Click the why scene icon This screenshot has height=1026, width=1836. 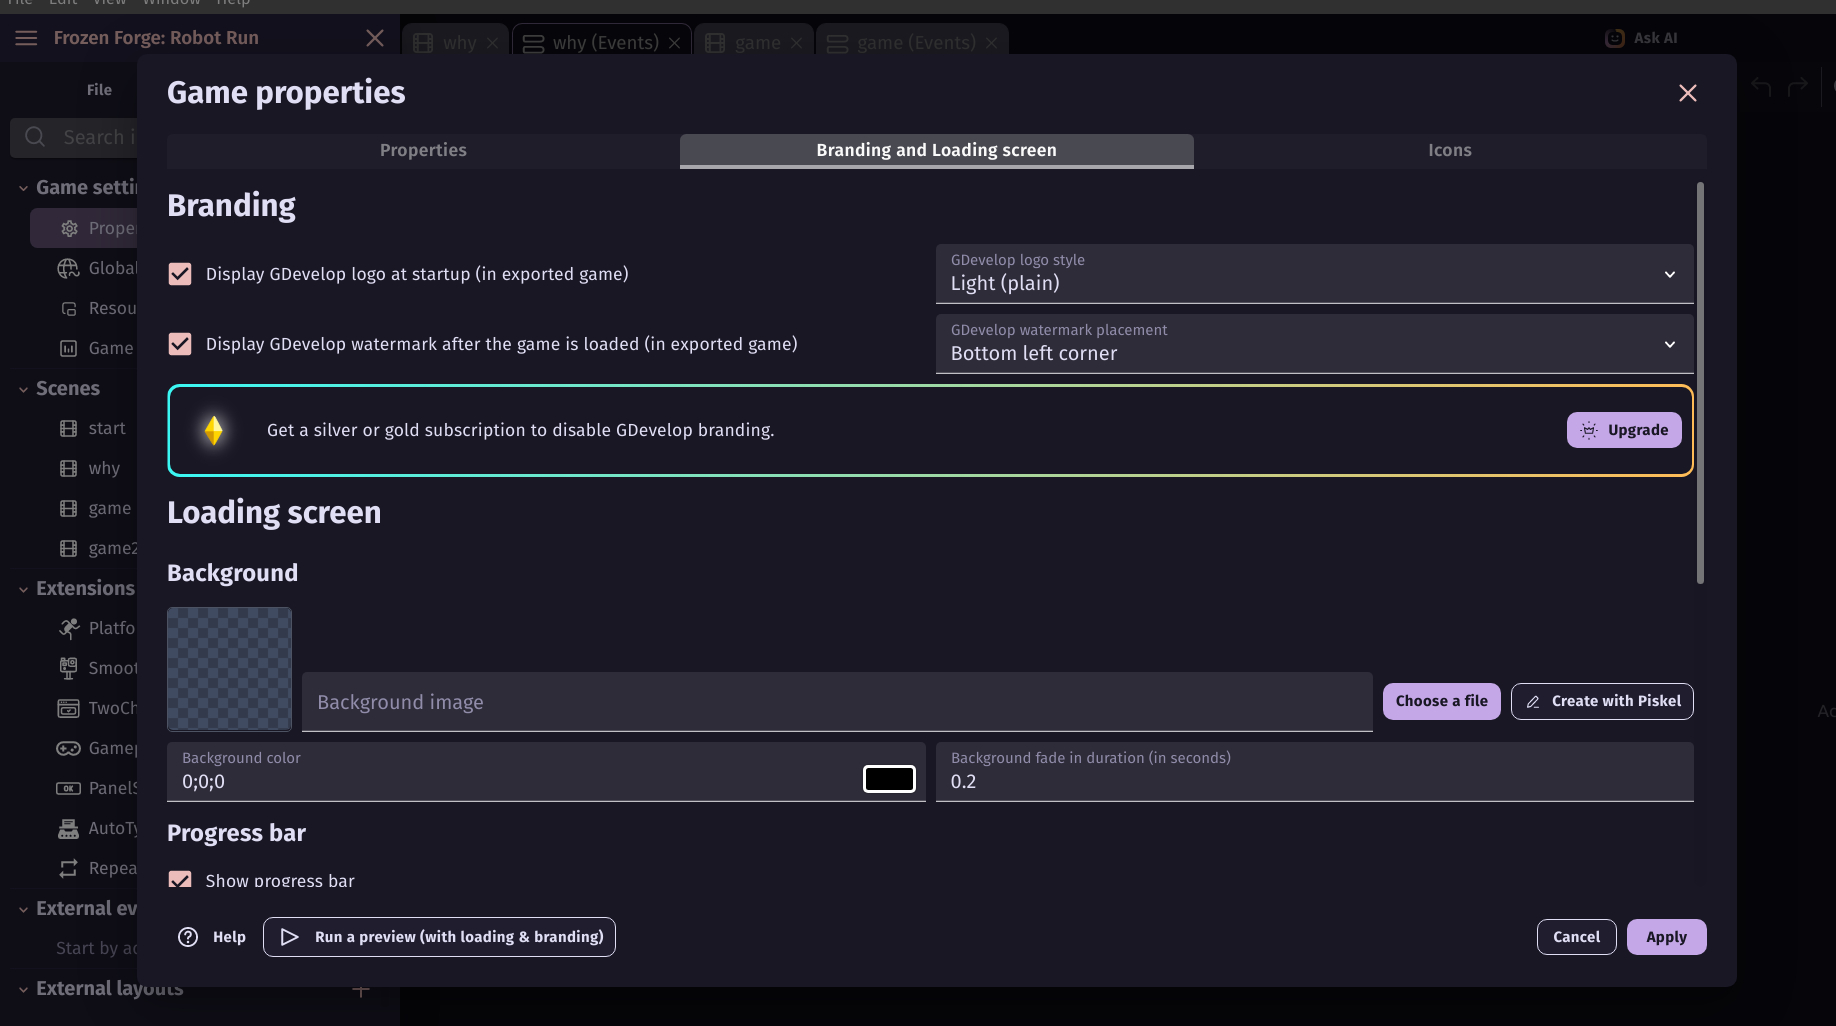pyautogui.click(x=68, y=468)
